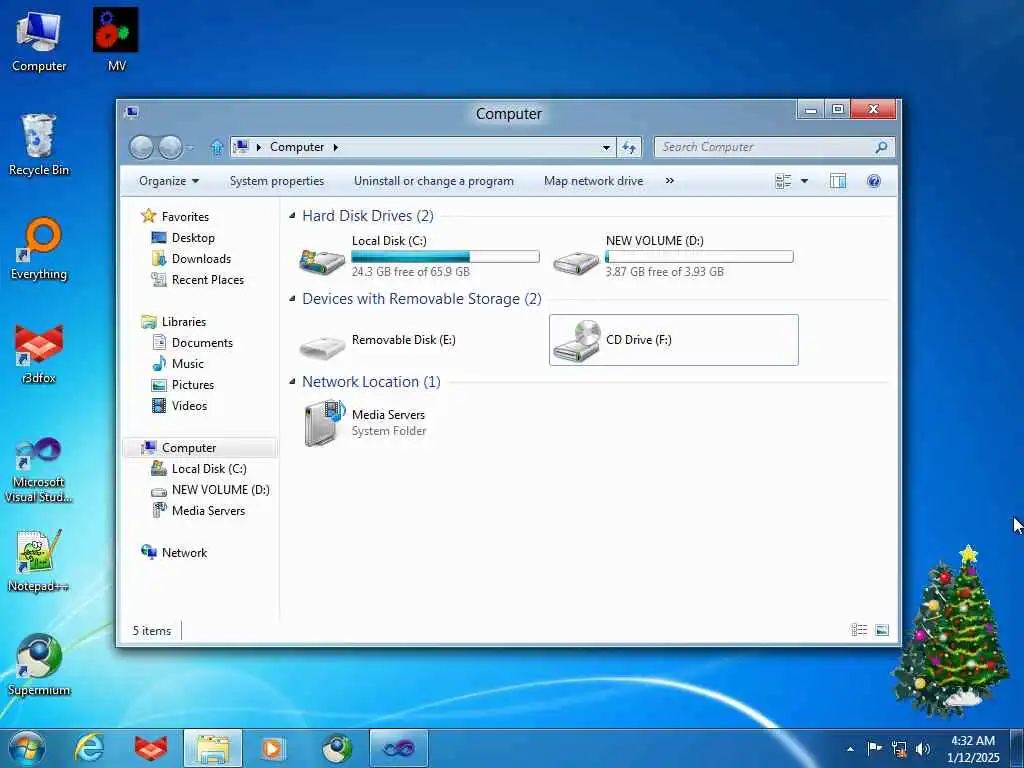Image resolution: width=1024 pixels, height=768 pixels.
Task: Collapse the Hard Disk Drives group
Action: 293,216
